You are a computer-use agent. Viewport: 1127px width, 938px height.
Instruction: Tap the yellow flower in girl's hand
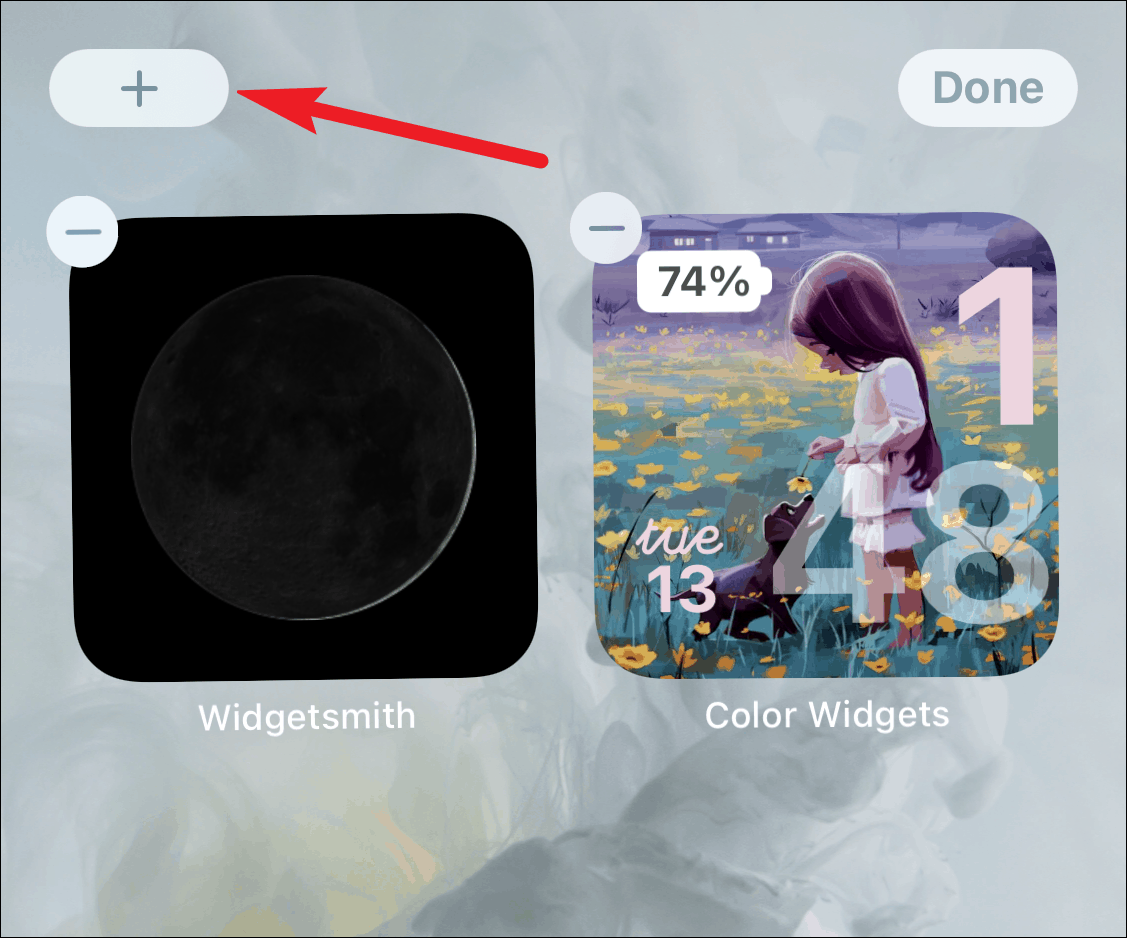[x=801, y=484]
